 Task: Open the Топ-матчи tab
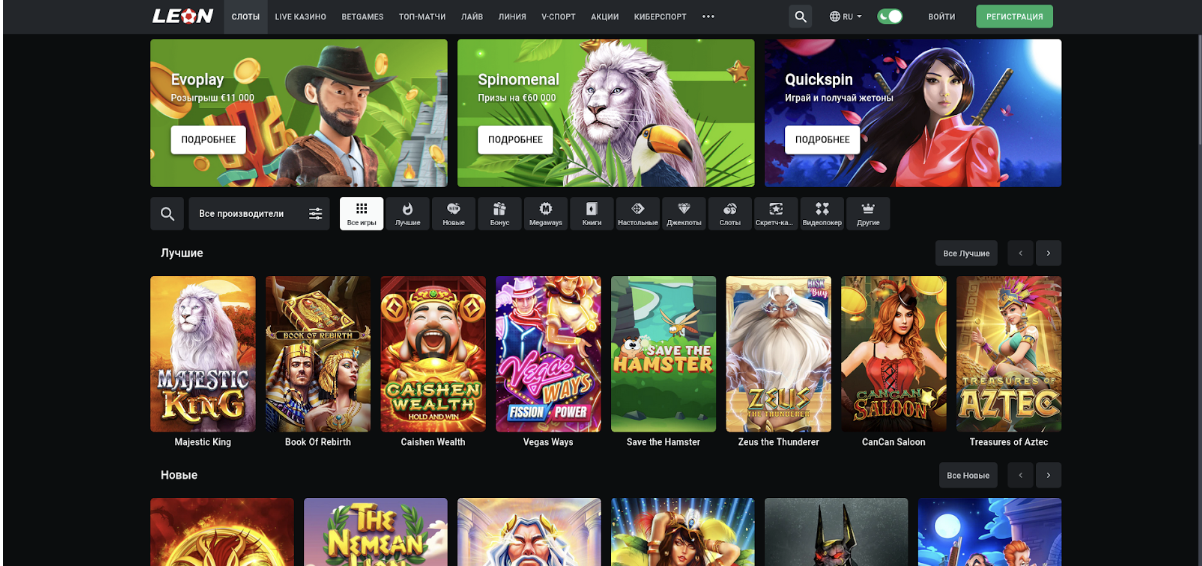coord(423,17)
